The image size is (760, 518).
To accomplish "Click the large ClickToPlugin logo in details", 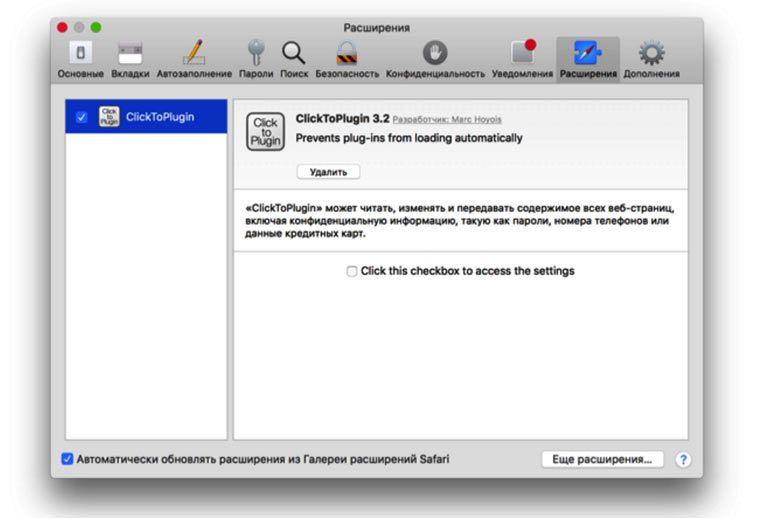I will (265, 131).
